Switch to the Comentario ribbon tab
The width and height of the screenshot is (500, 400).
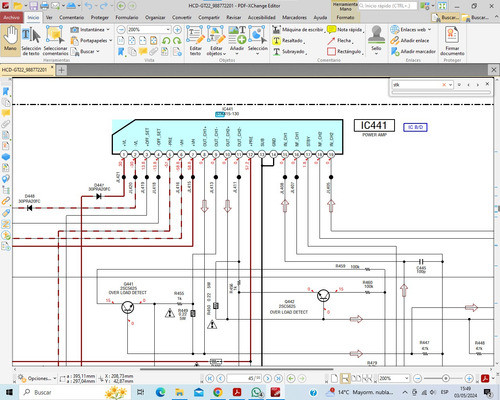click(72, 17)
